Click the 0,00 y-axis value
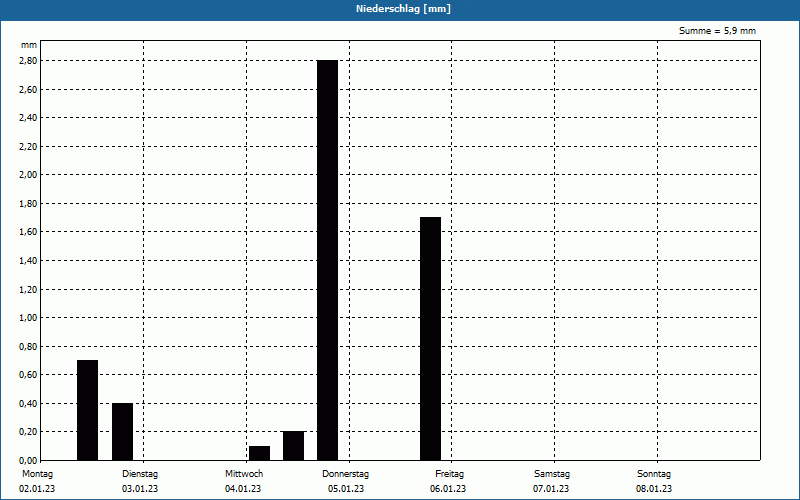This screenshot has width=800, height=500. [x=29, y=460]
